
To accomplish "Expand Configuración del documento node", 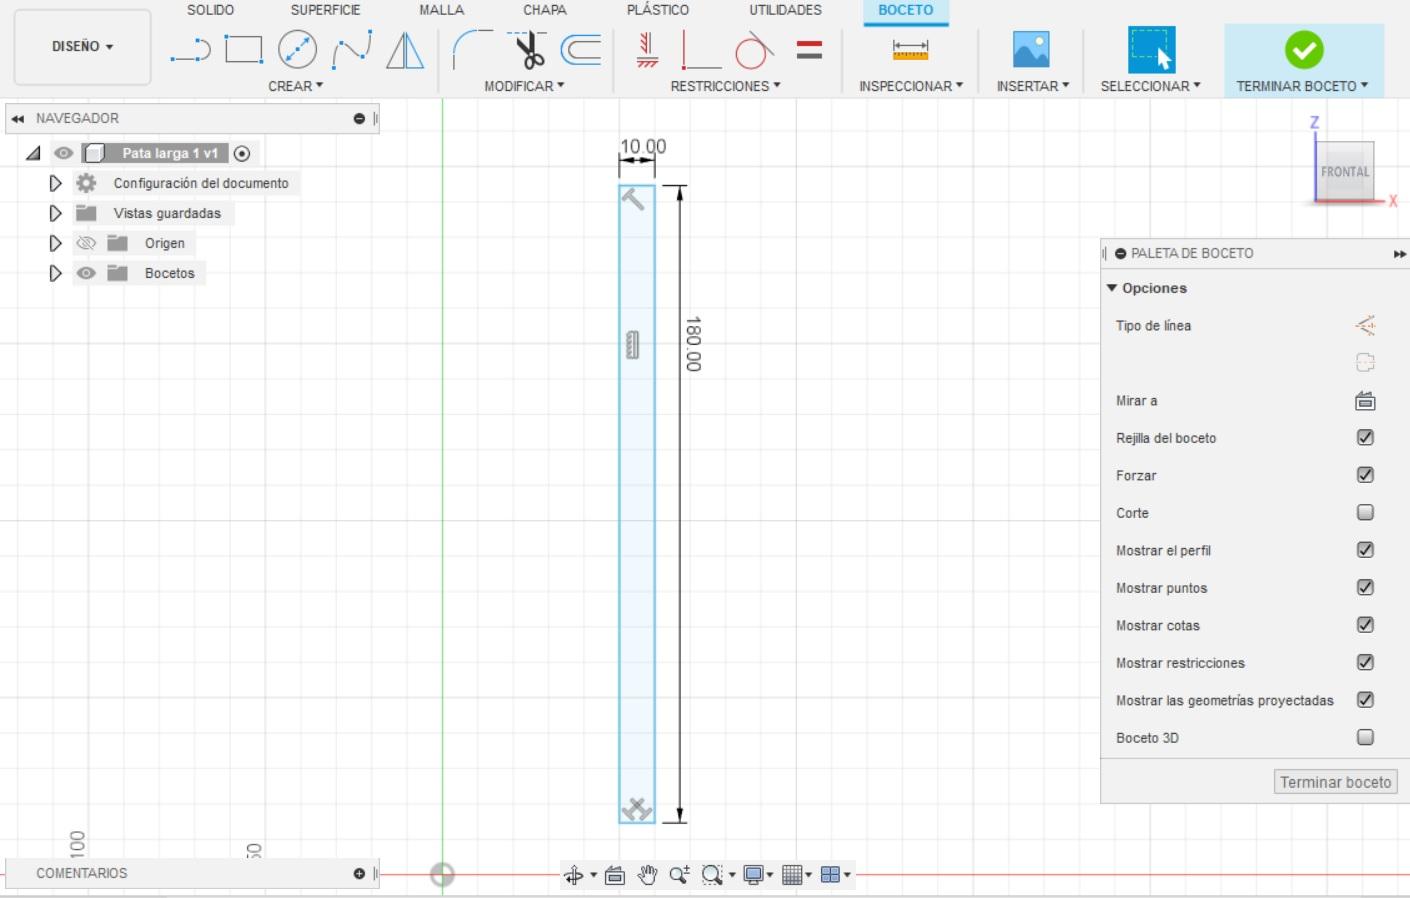I will 55,183.
